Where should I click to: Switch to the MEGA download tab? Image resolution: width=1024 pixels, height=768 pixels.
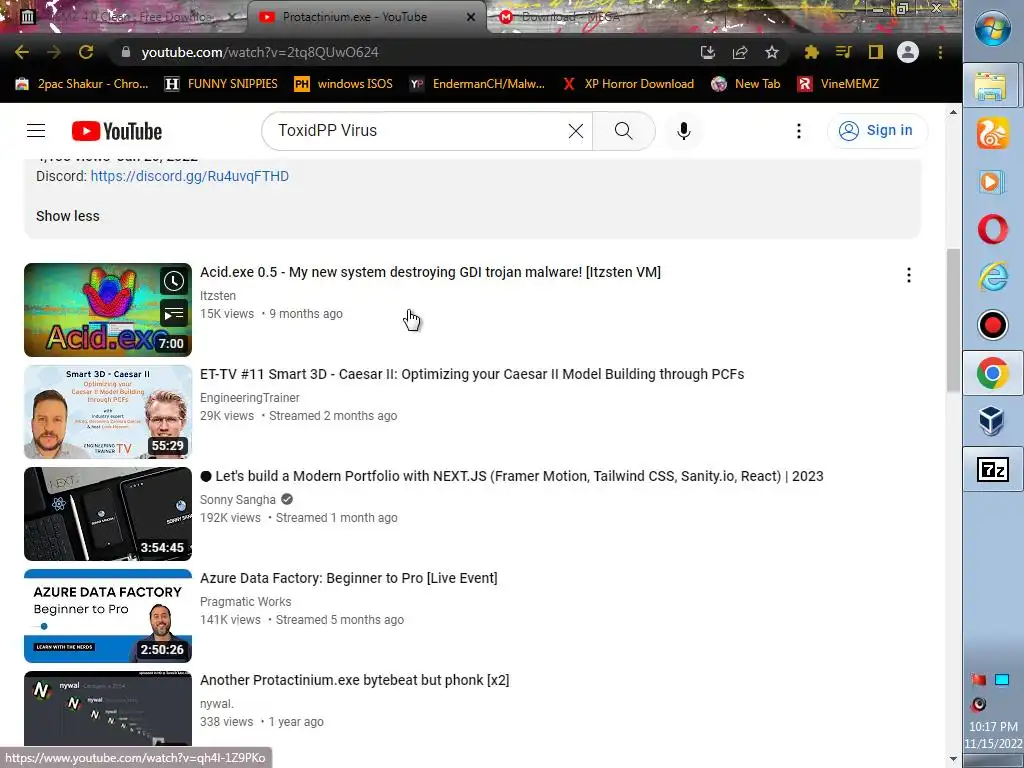571,17
